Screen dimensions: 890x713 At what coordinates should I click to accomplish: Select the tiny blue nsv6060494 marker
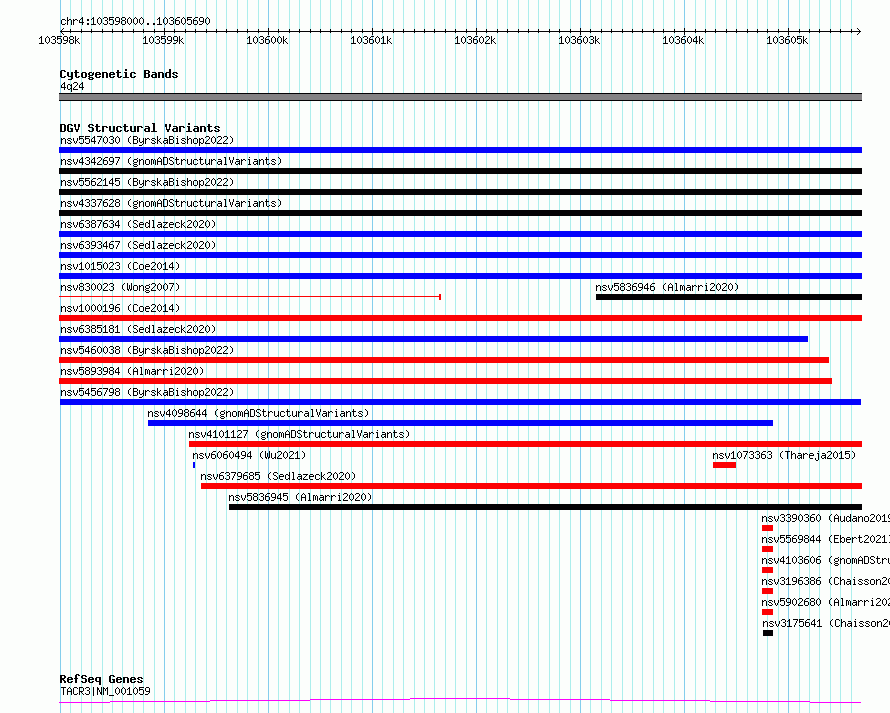194,465
